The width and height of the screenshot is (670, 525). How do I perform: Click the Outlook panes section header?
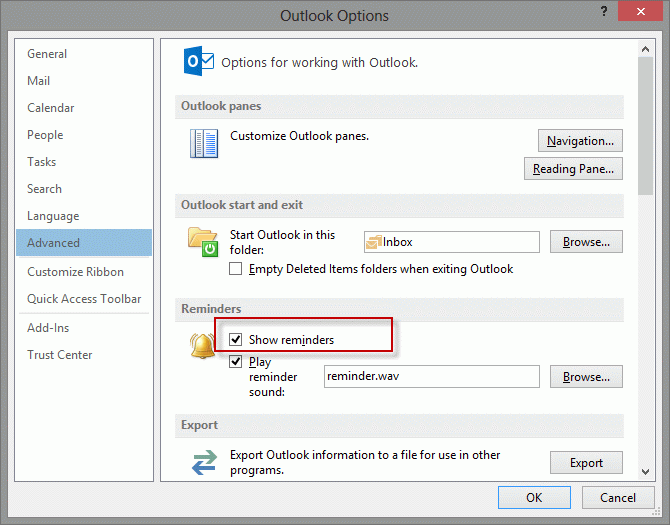click(399, 106)
